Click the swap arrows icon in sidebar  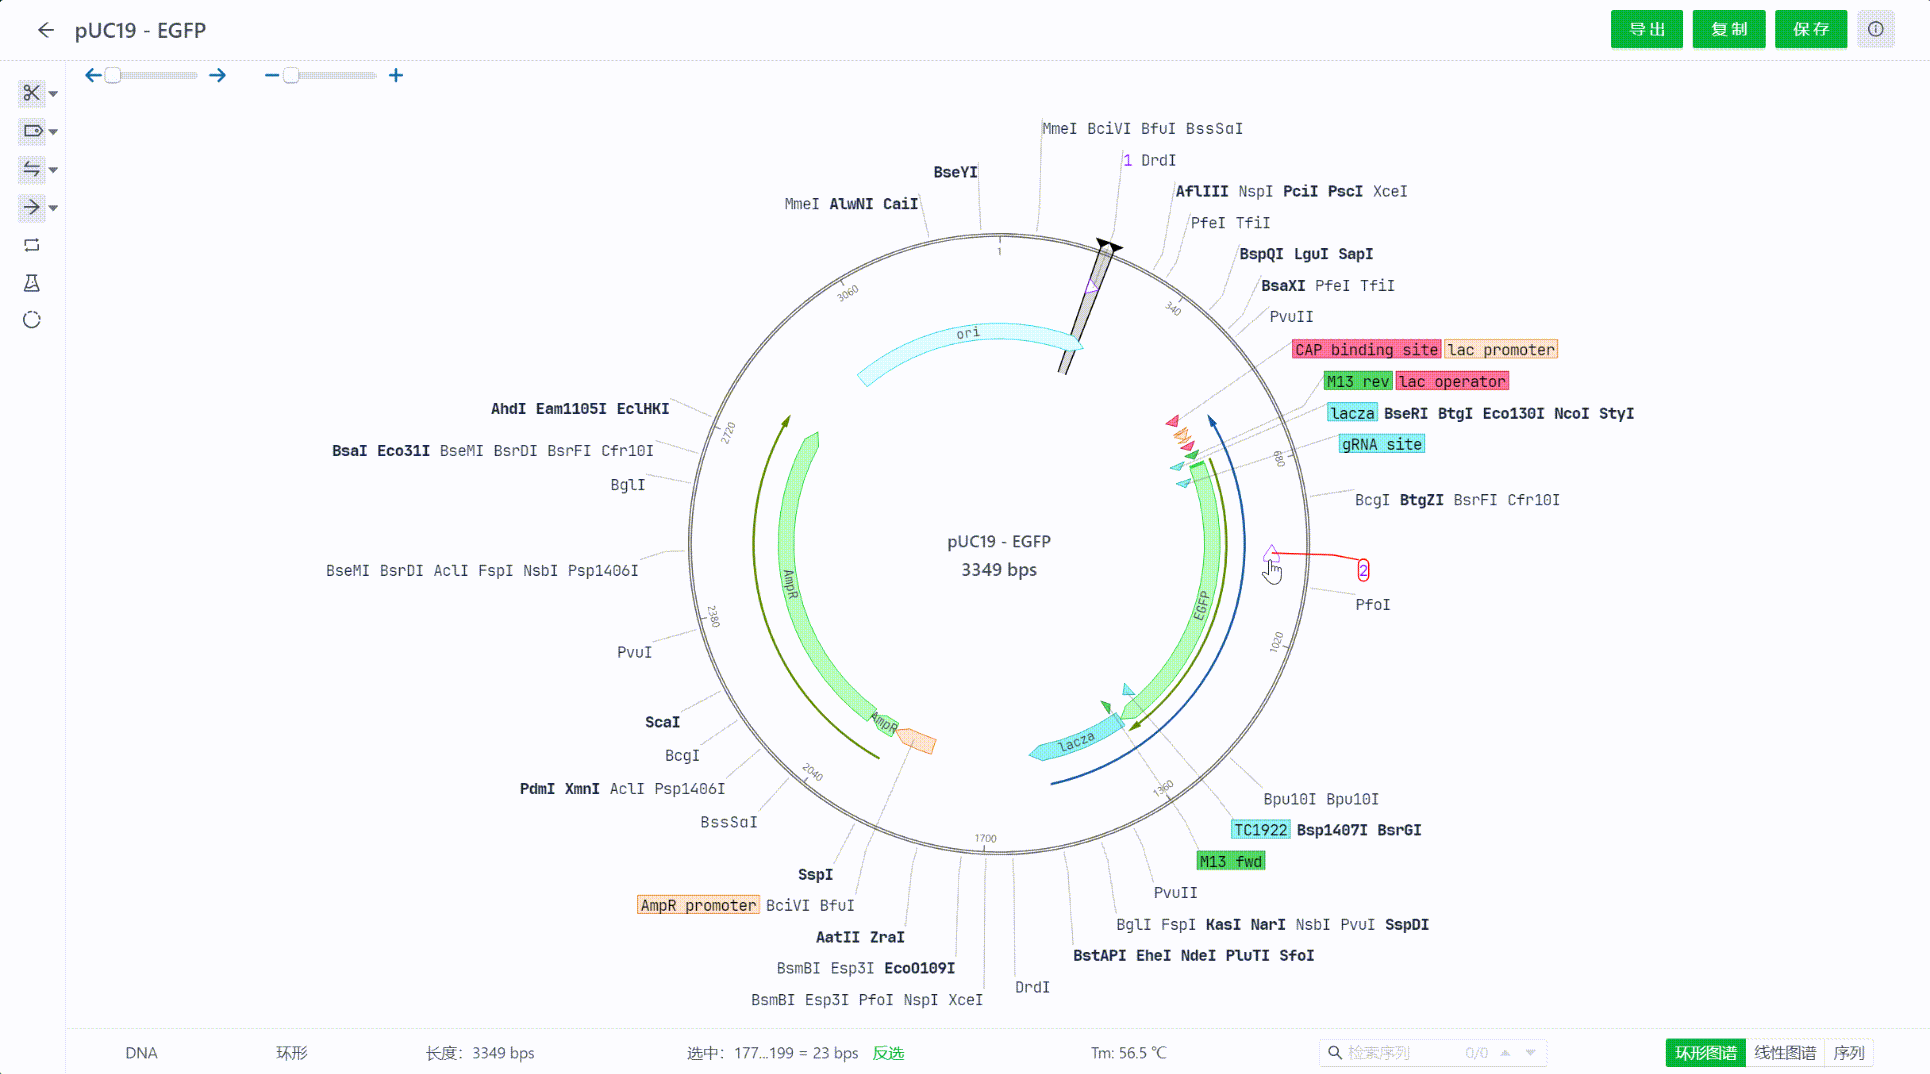click(31, 169)
